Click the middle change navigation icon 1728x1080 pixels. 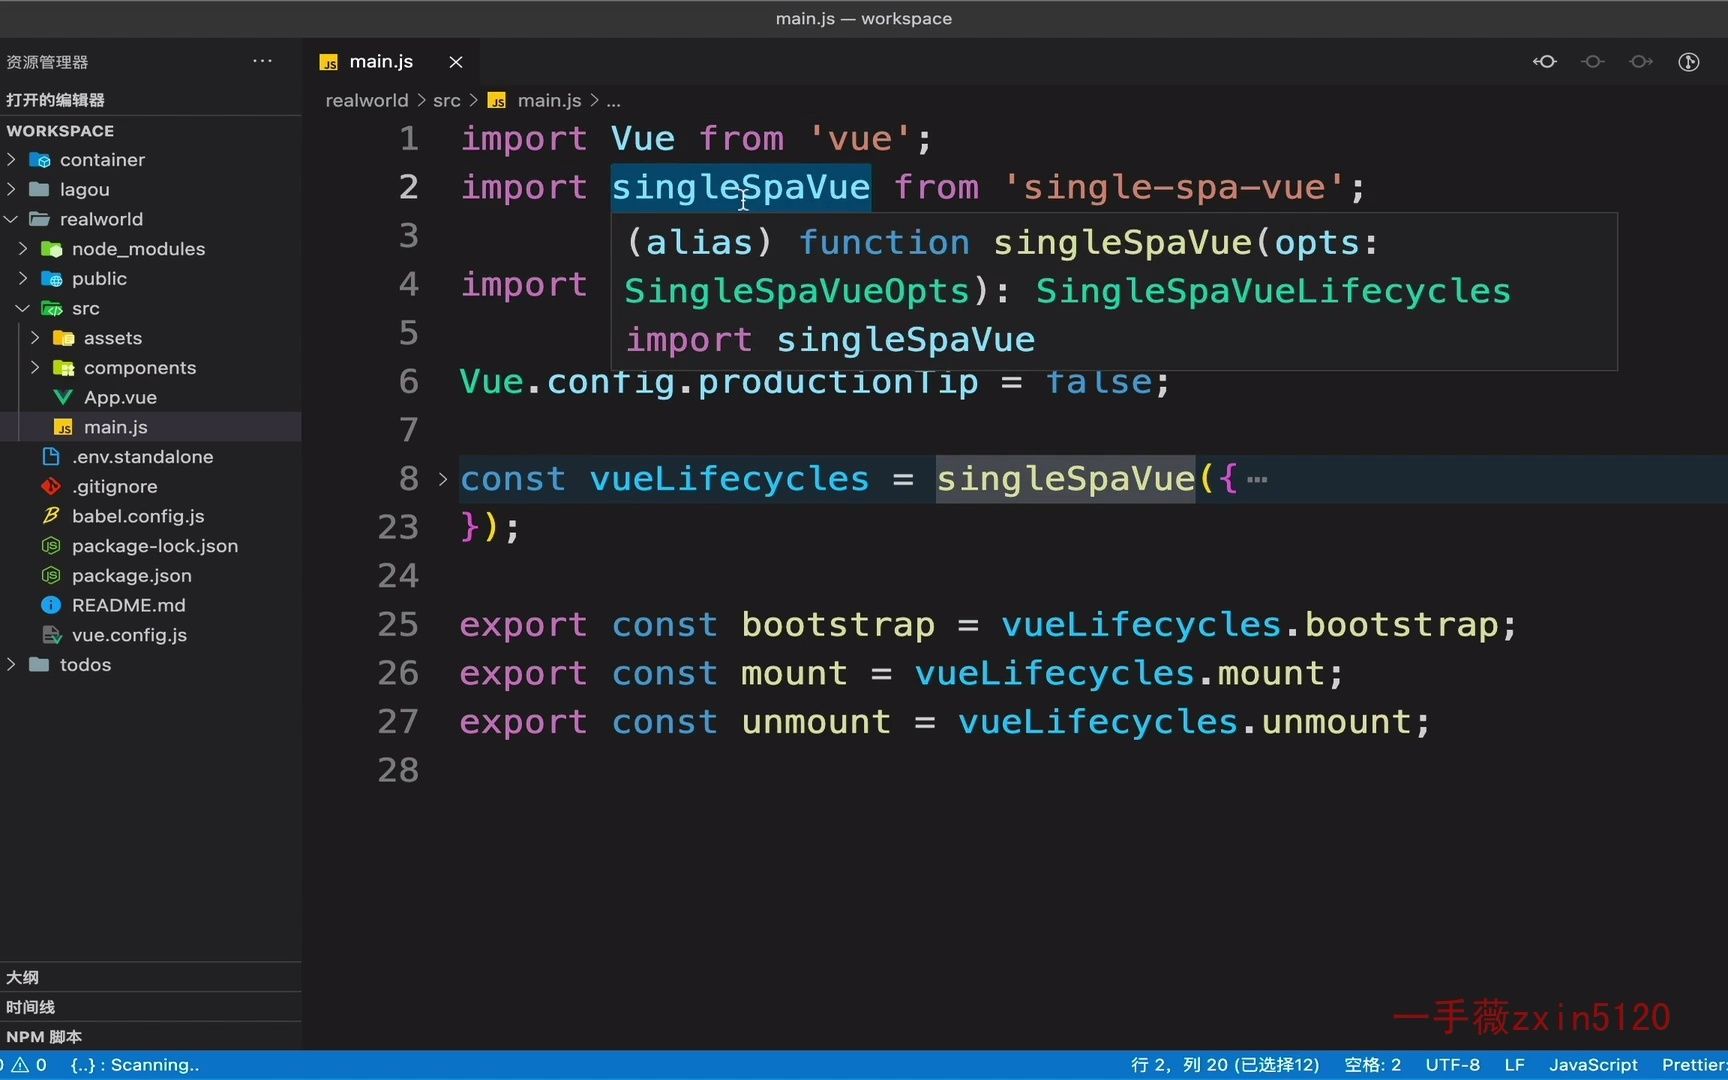point(1593,62)
